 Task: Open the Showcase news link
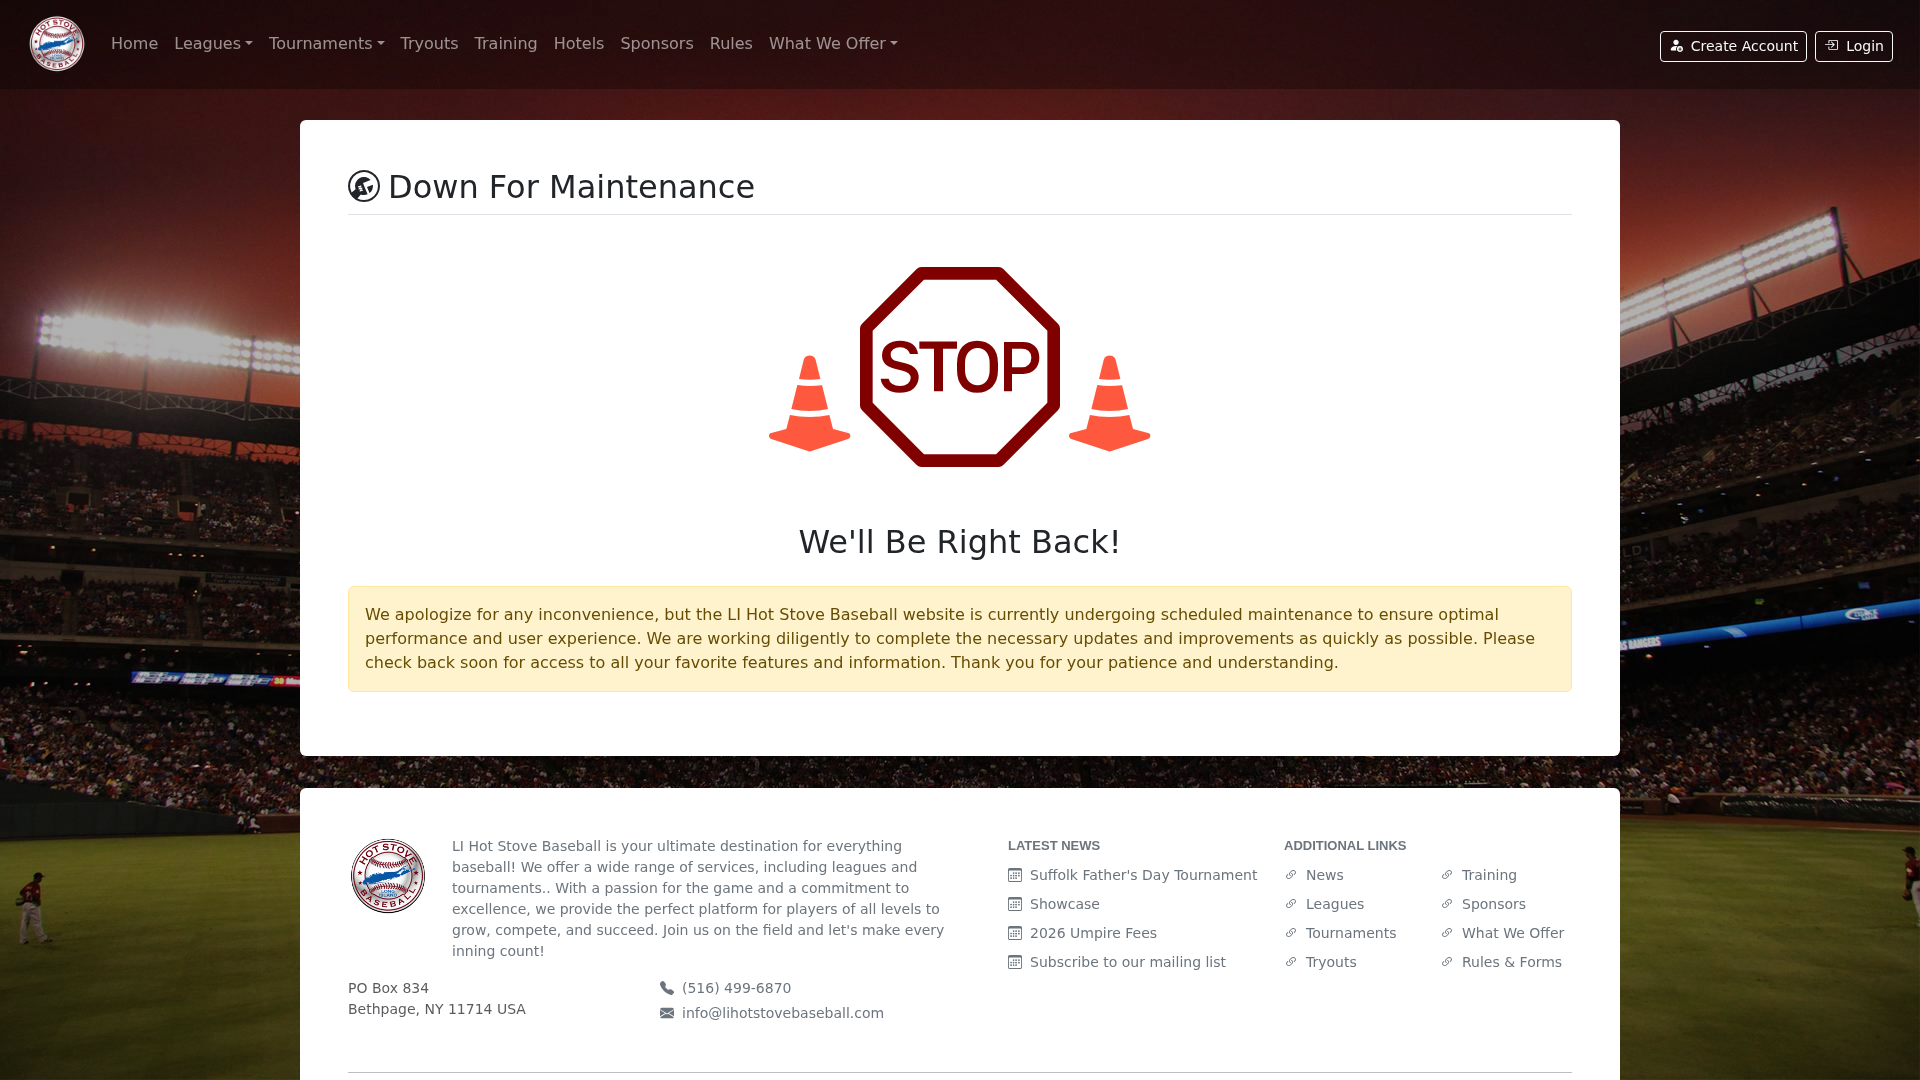tap(1064, 904)
